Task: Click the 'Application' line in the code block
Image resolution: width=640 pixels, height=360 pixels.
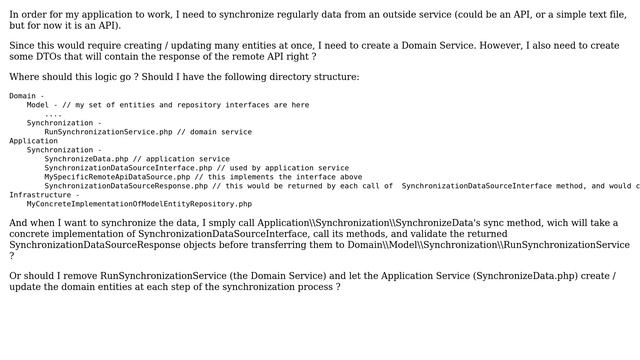Action: point(33,141)
